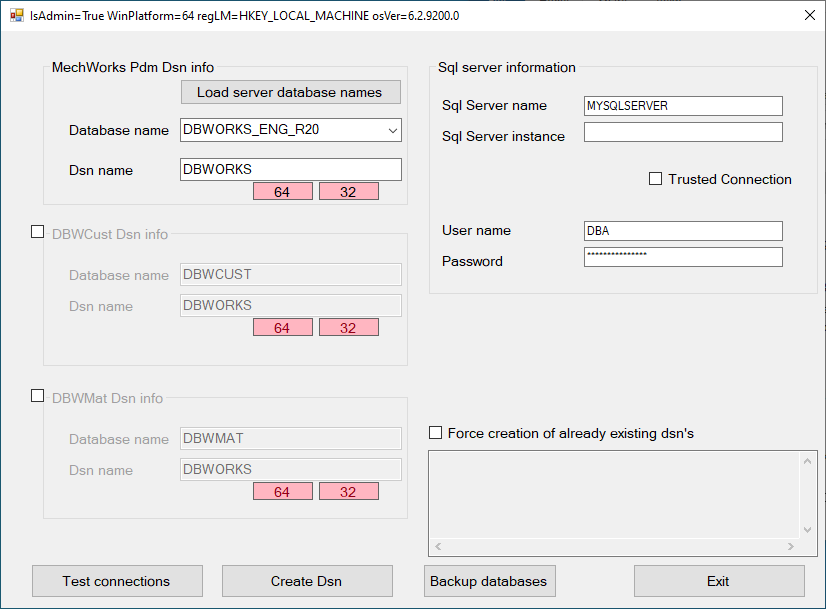Click the User name field DBA
The height and width of the screenshot is (609, 826).
coord(683,231)
